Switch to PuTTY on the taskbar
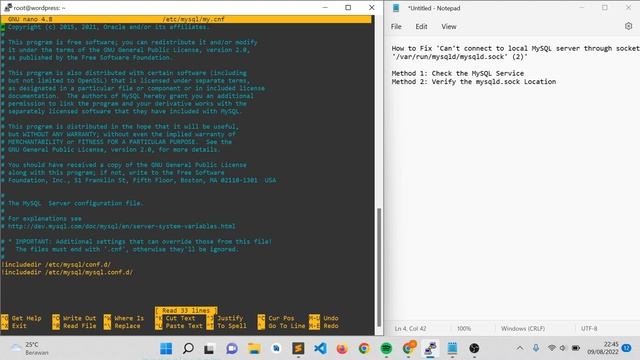The height and width of the screenshot is (360, 640). [430, 348]
